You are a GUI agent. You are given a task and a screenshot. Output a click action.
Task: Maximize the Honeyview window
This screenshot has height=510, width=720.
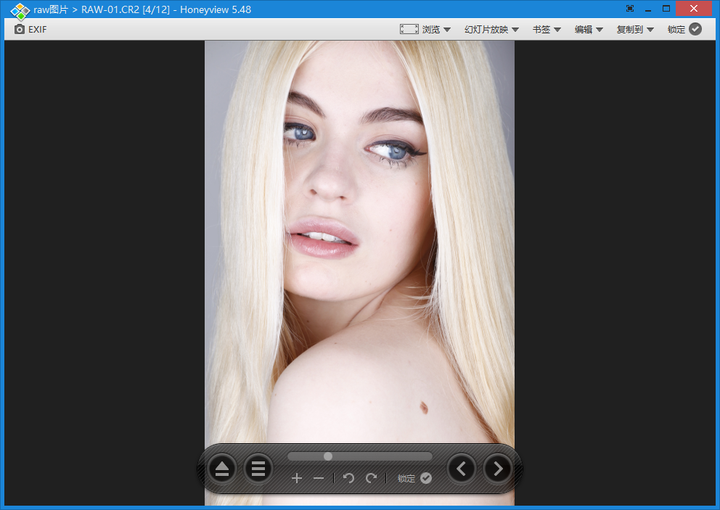(x=666, y=9)
